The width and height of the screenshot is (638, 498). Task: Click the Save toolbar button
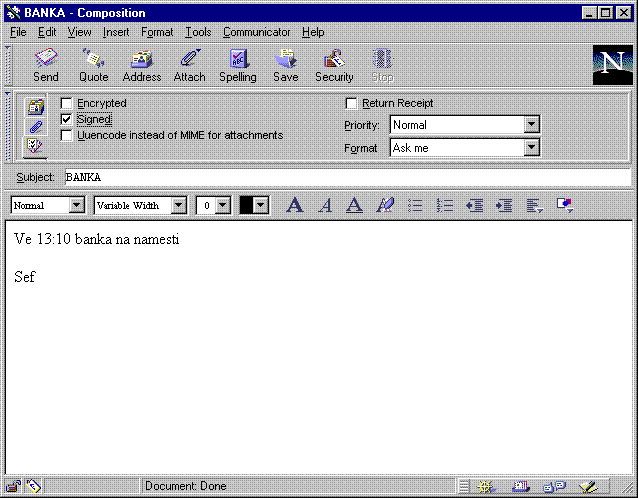click(x=286, y=65)
